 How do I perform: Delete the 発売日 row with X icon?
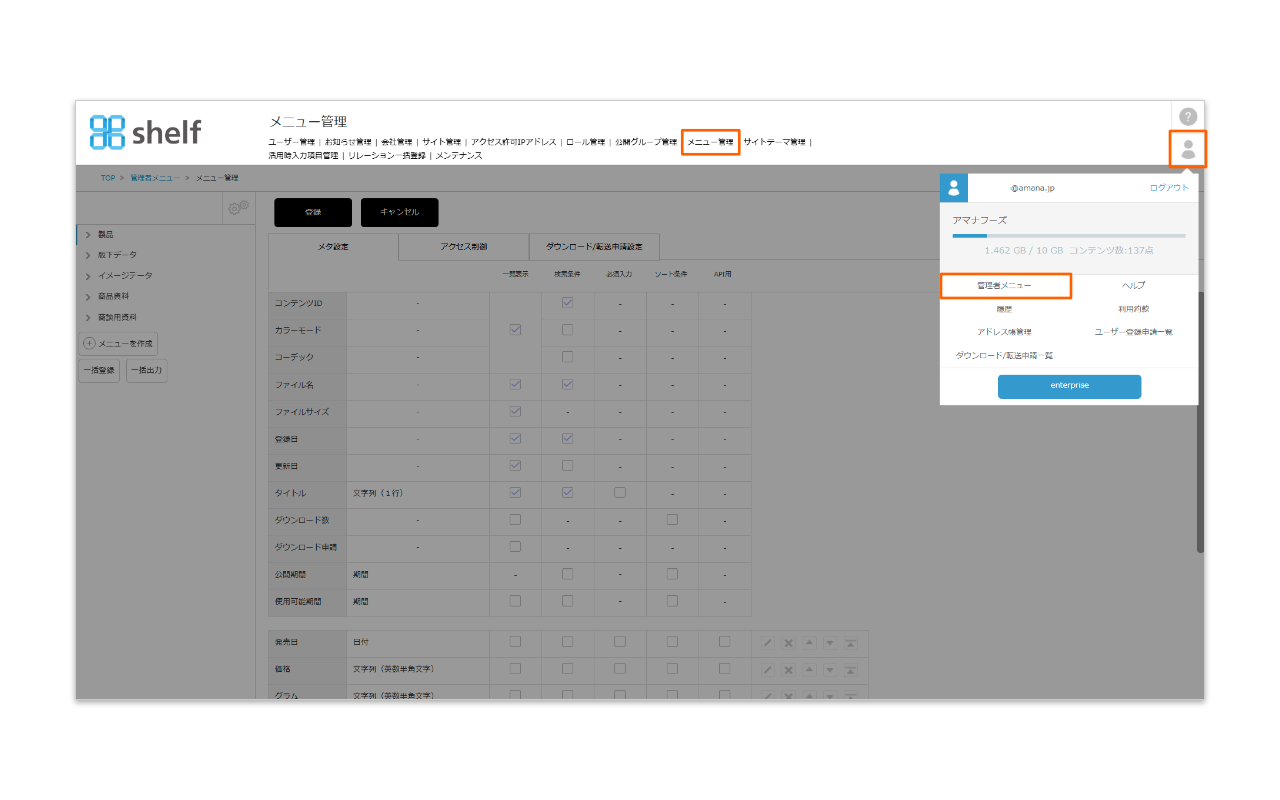click(788, 642)
